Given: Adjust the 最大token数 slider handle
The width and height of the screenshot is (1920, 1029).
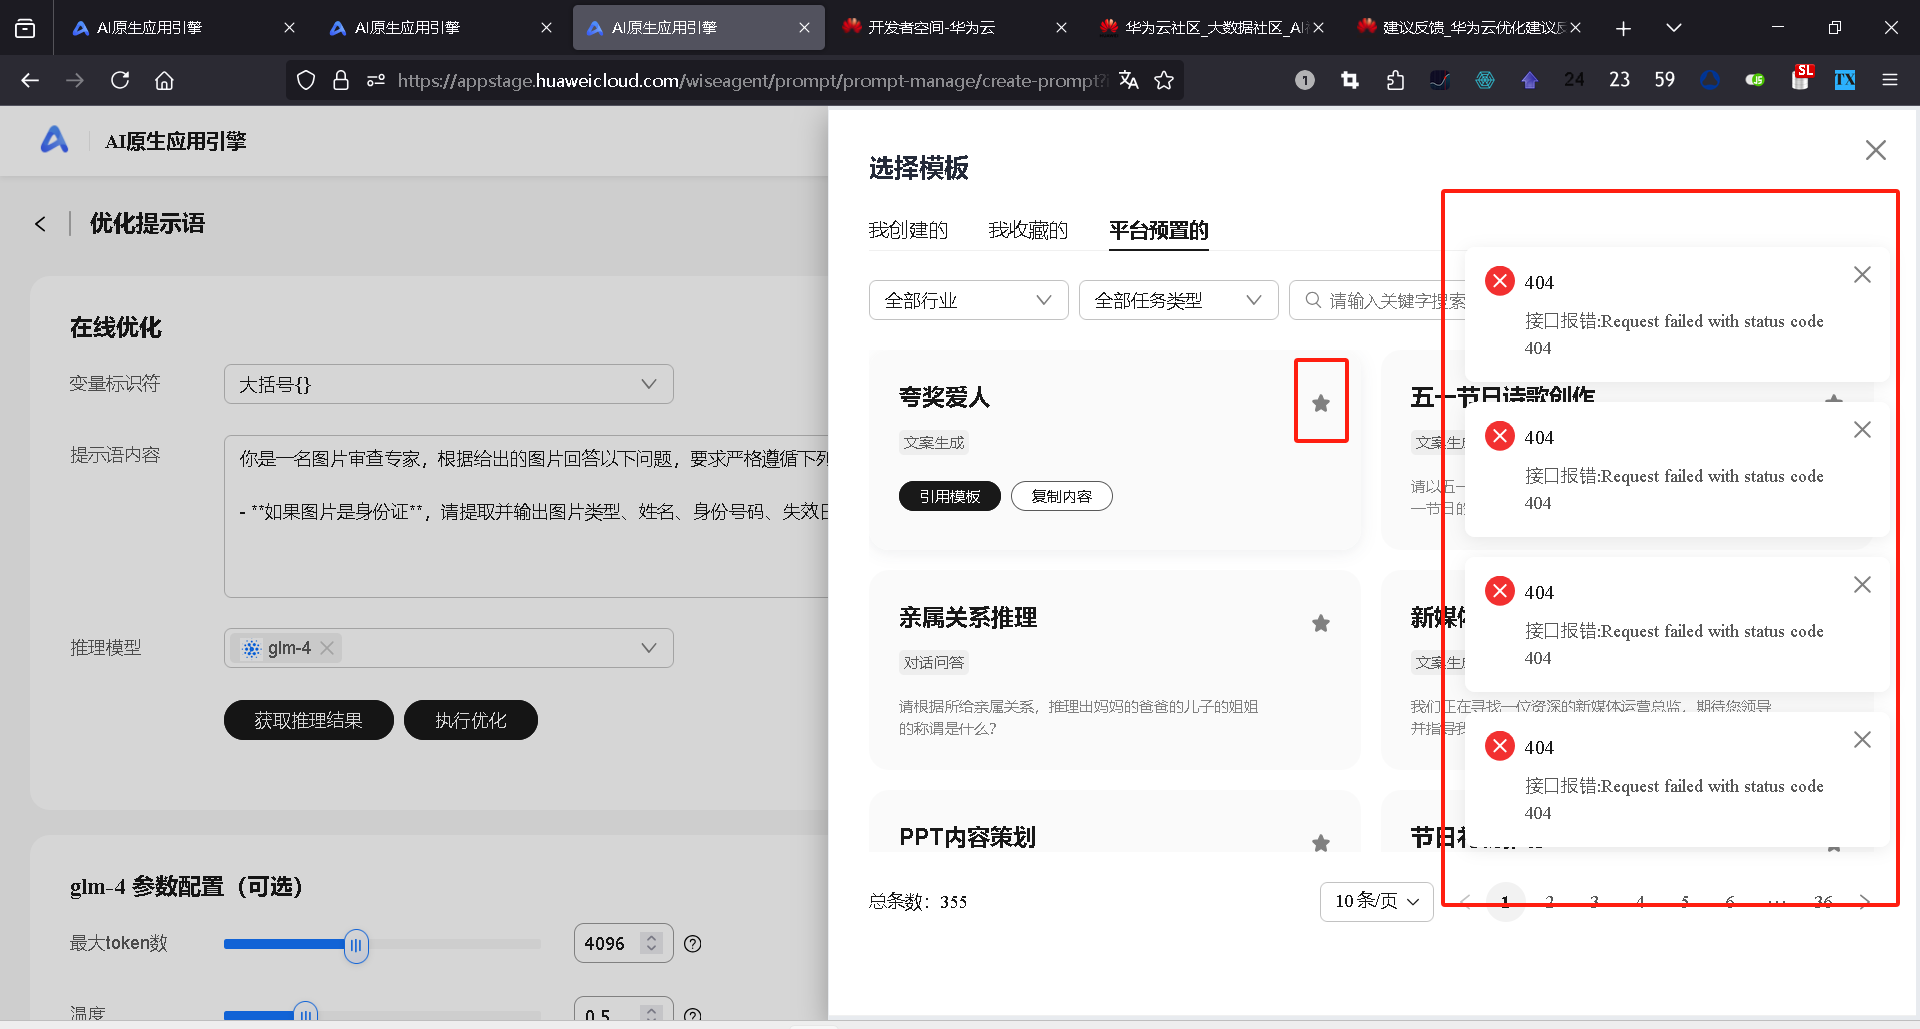Looking at the screenshot, I should pyautogui.click(x=356, y=945).
